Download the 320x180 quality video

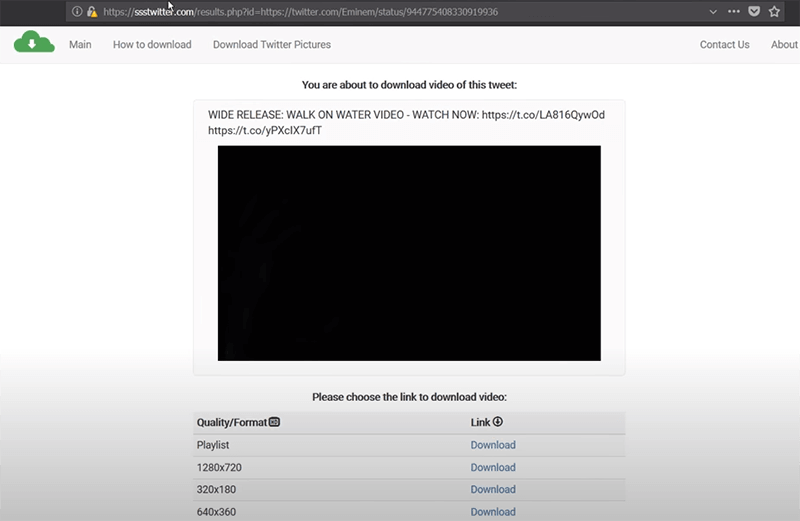[x=493, y=489]
